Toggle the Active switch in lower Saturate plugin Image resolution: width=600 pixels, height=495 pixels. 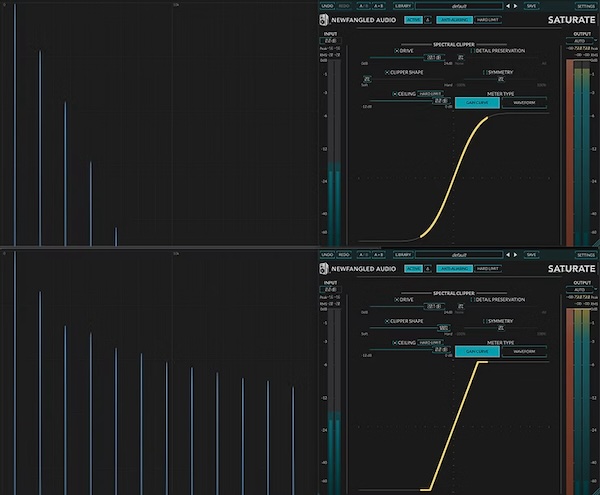click(x=413, y=269)
